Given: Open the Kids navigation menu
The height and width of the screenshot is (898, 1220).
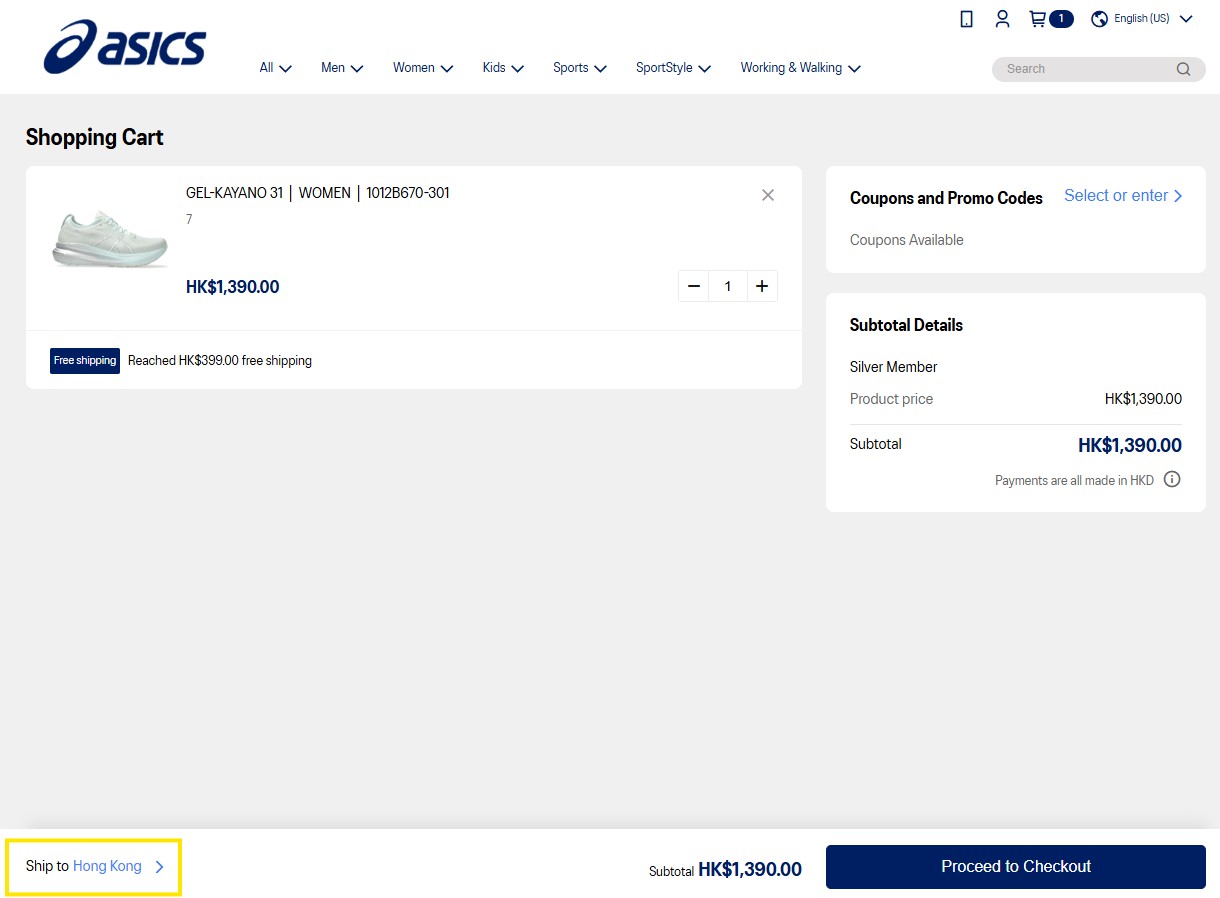Looking at the screenshot, I should (503, 68).
